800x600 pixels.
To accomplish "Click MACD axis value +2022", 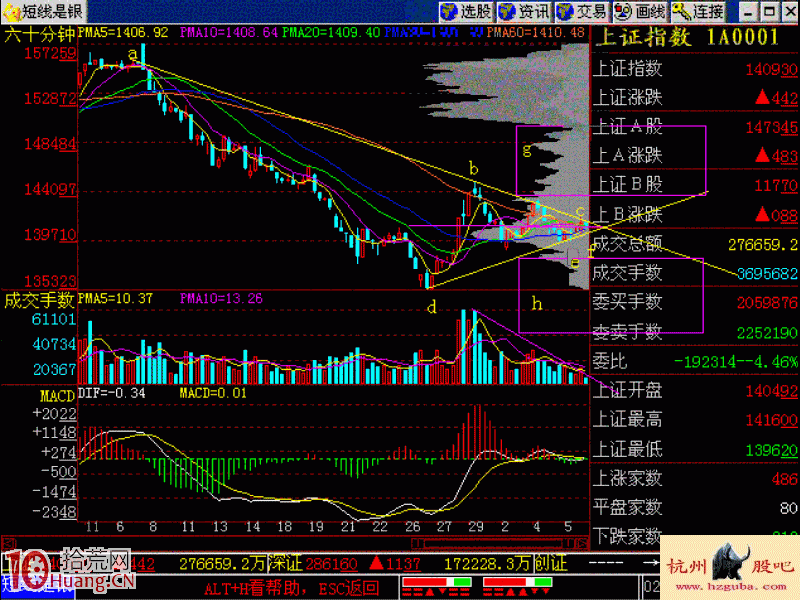I will click(x=54, y=414).
